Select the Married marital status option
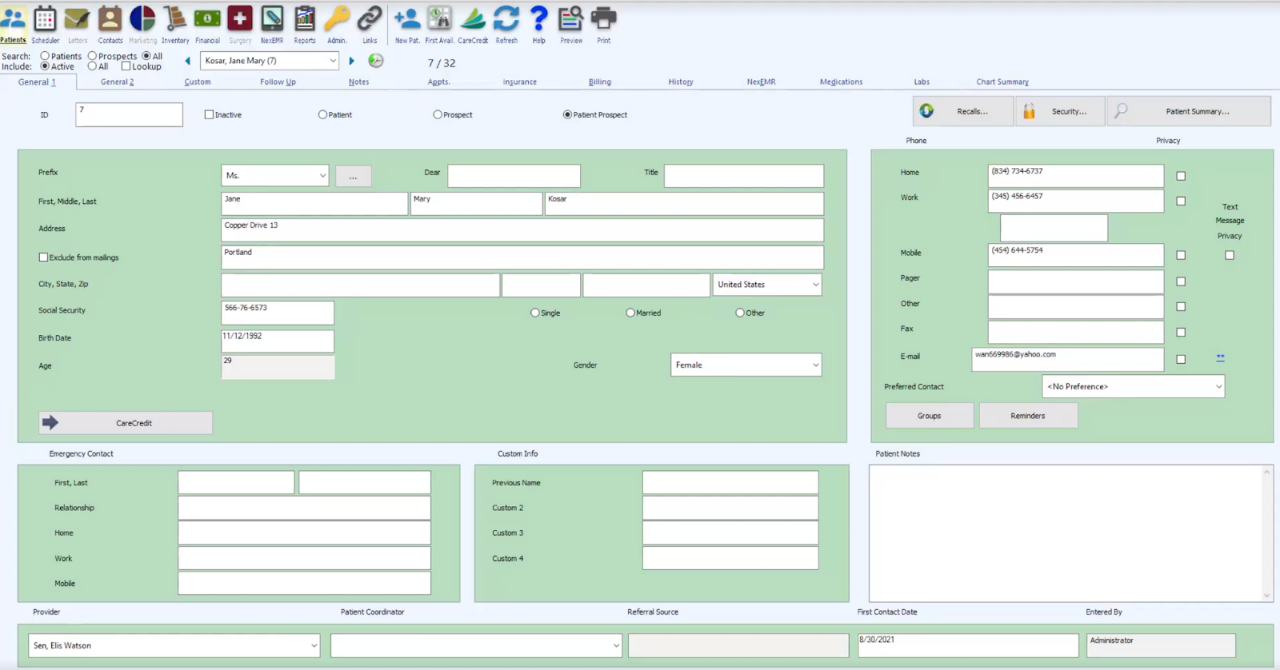The image size is (1280, 670). tap(630, 312)
